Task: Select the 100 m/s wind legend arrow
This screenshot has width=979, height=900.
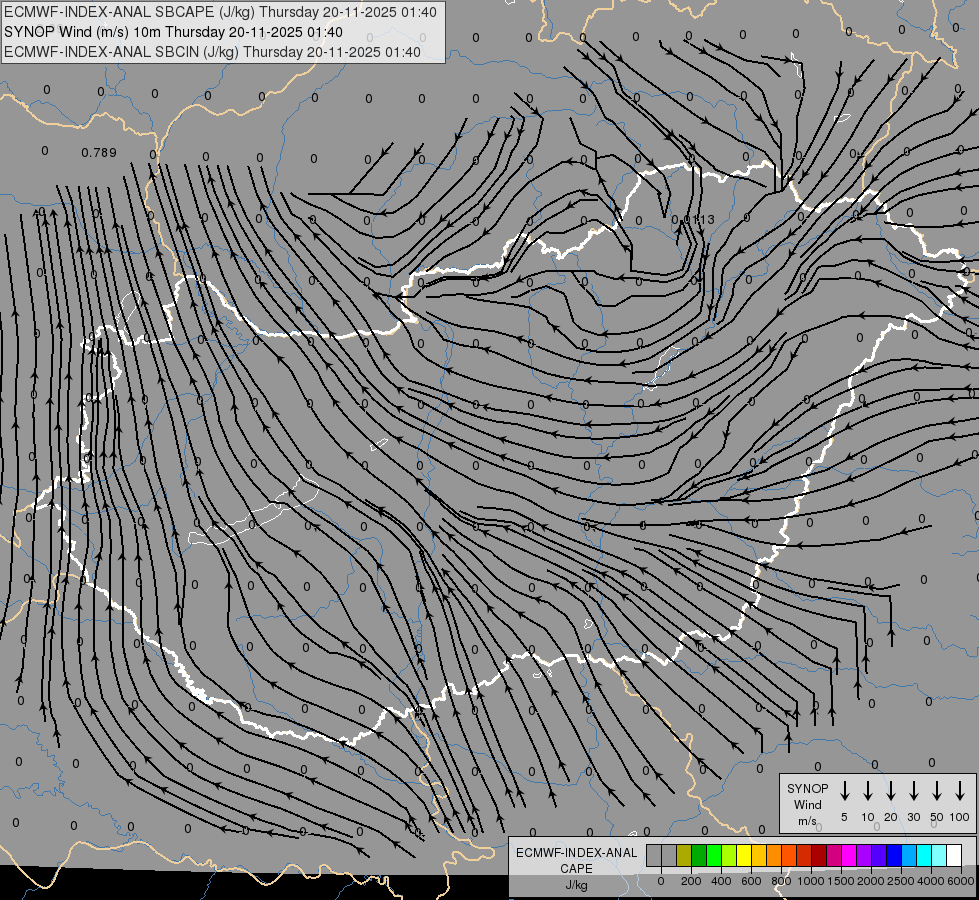Action: coord(960,790)
